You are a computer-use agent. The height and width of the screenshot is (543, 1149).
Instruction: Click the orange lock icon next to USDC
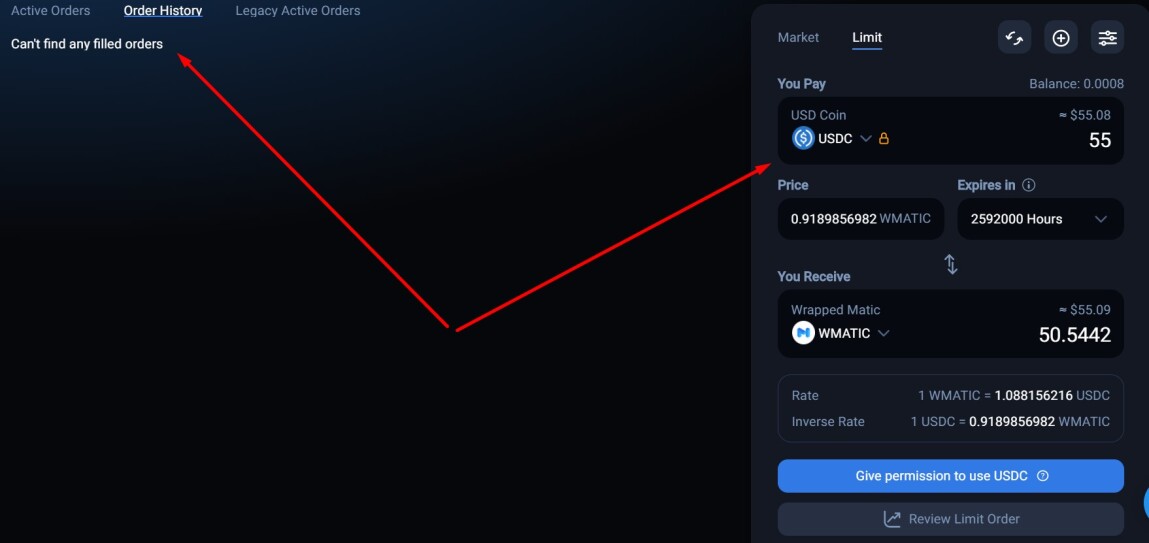click(884, 138)
